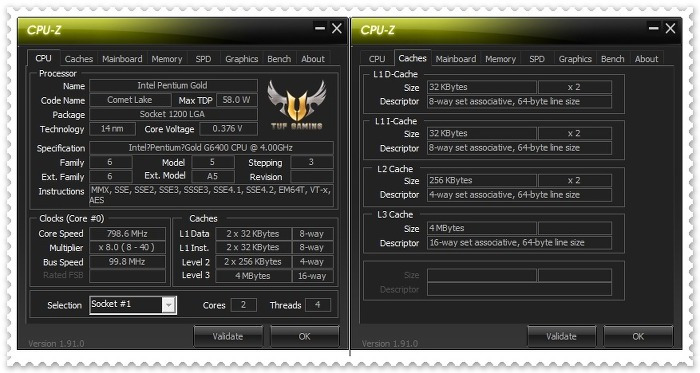Click the Comet Lake code name value
The width and height of the screenshot is (700, 373).
(x=130, y=100)
